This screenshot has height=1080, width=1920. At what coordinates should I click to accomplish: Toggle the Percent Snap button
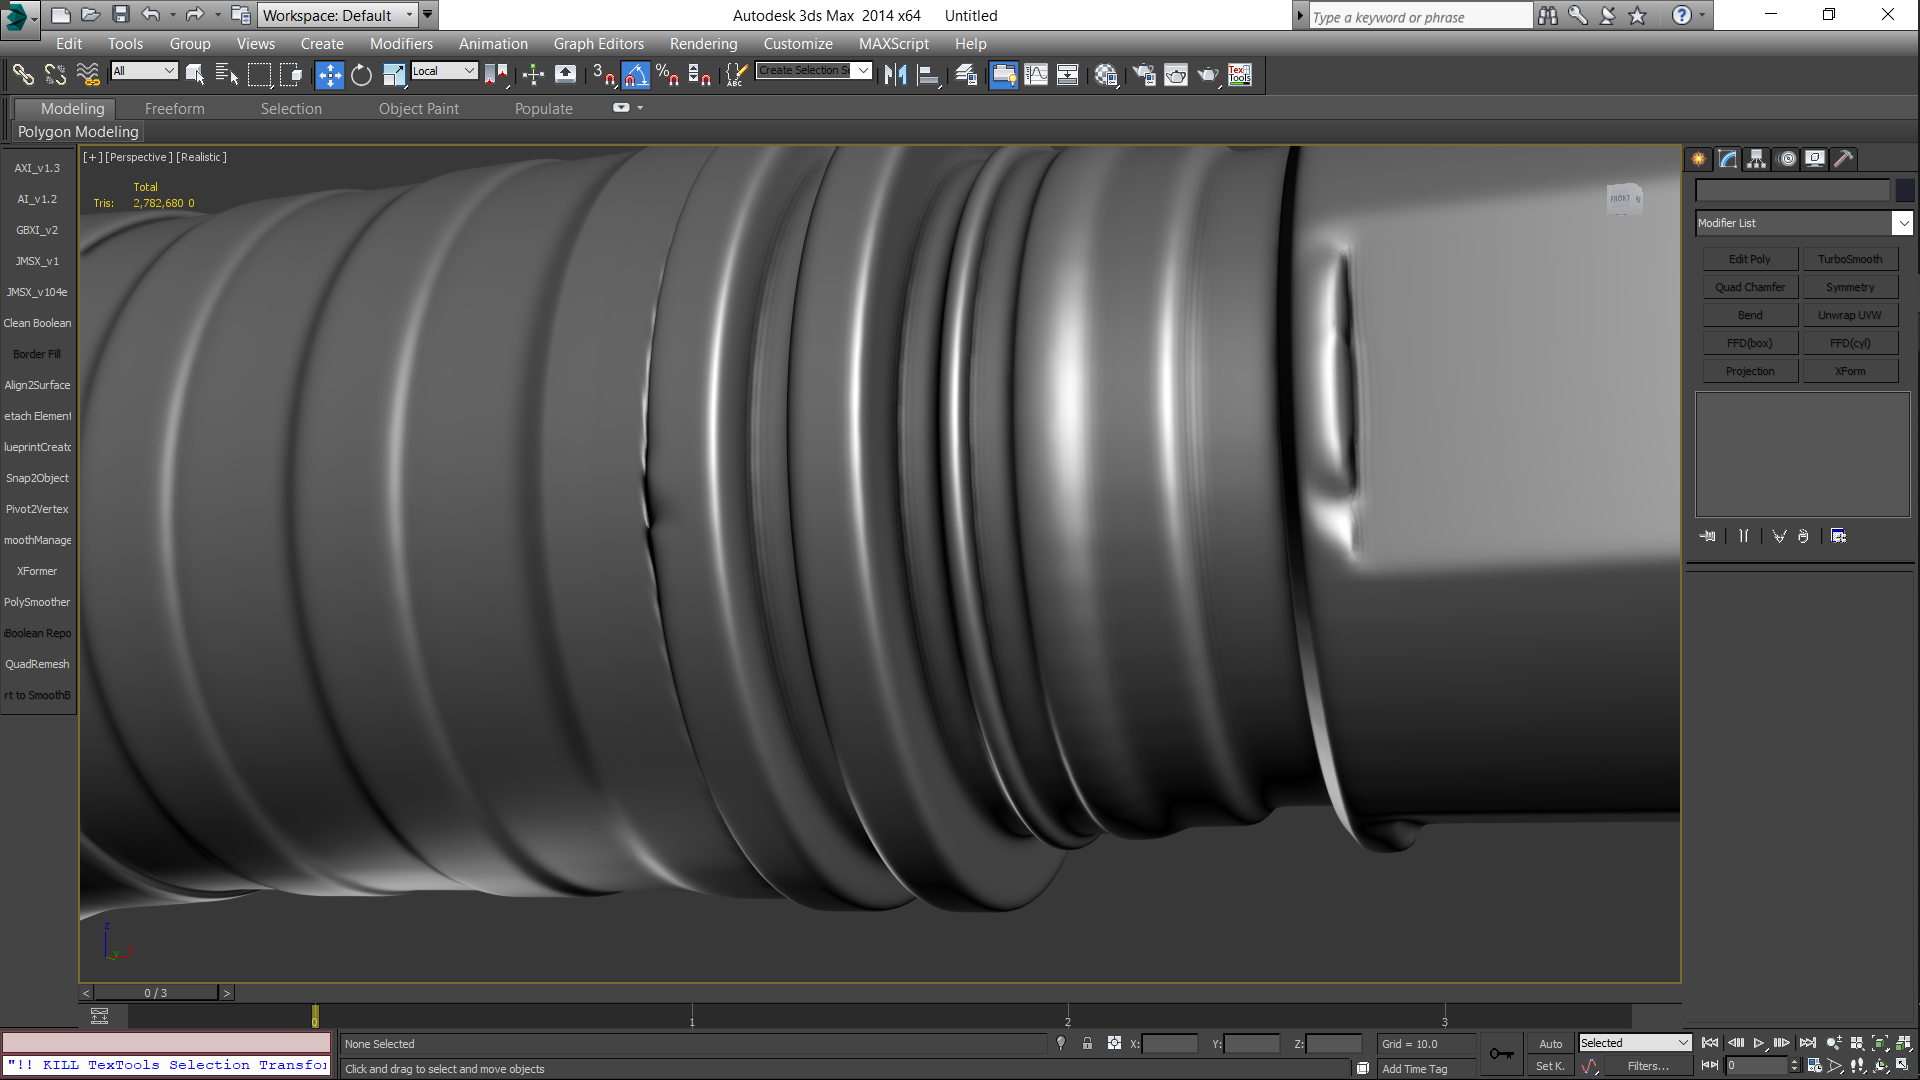point(667,75)
